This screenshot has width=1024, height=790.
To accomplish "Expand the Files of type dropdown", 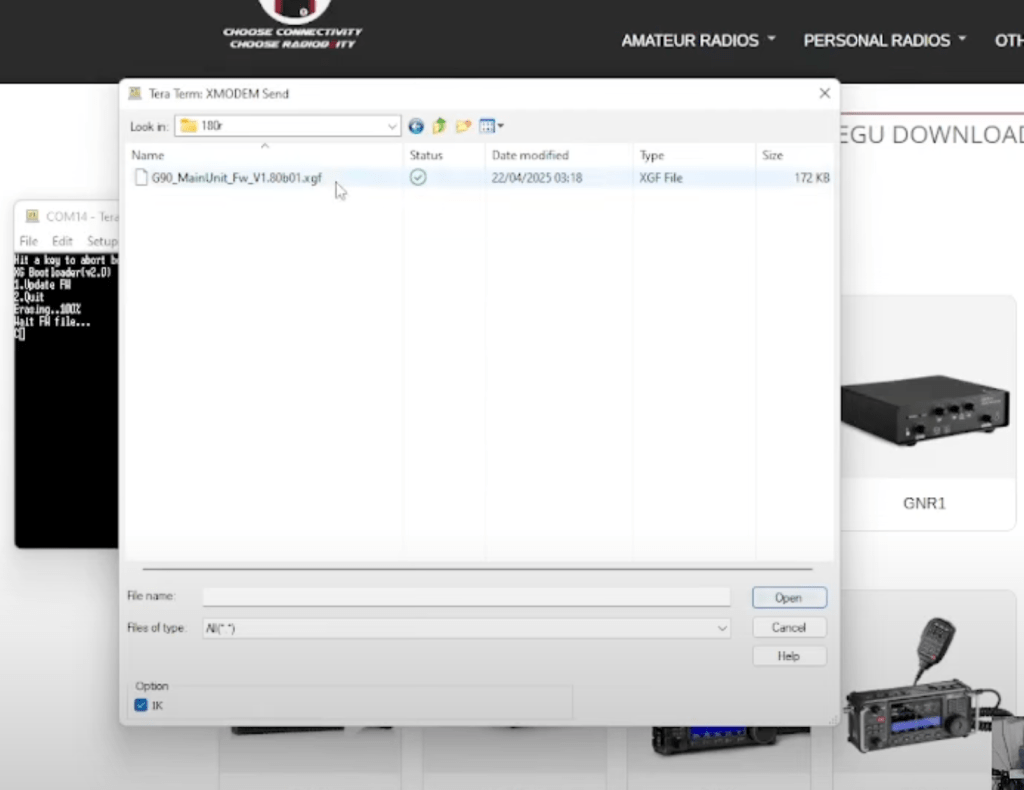I will [721, 628].
